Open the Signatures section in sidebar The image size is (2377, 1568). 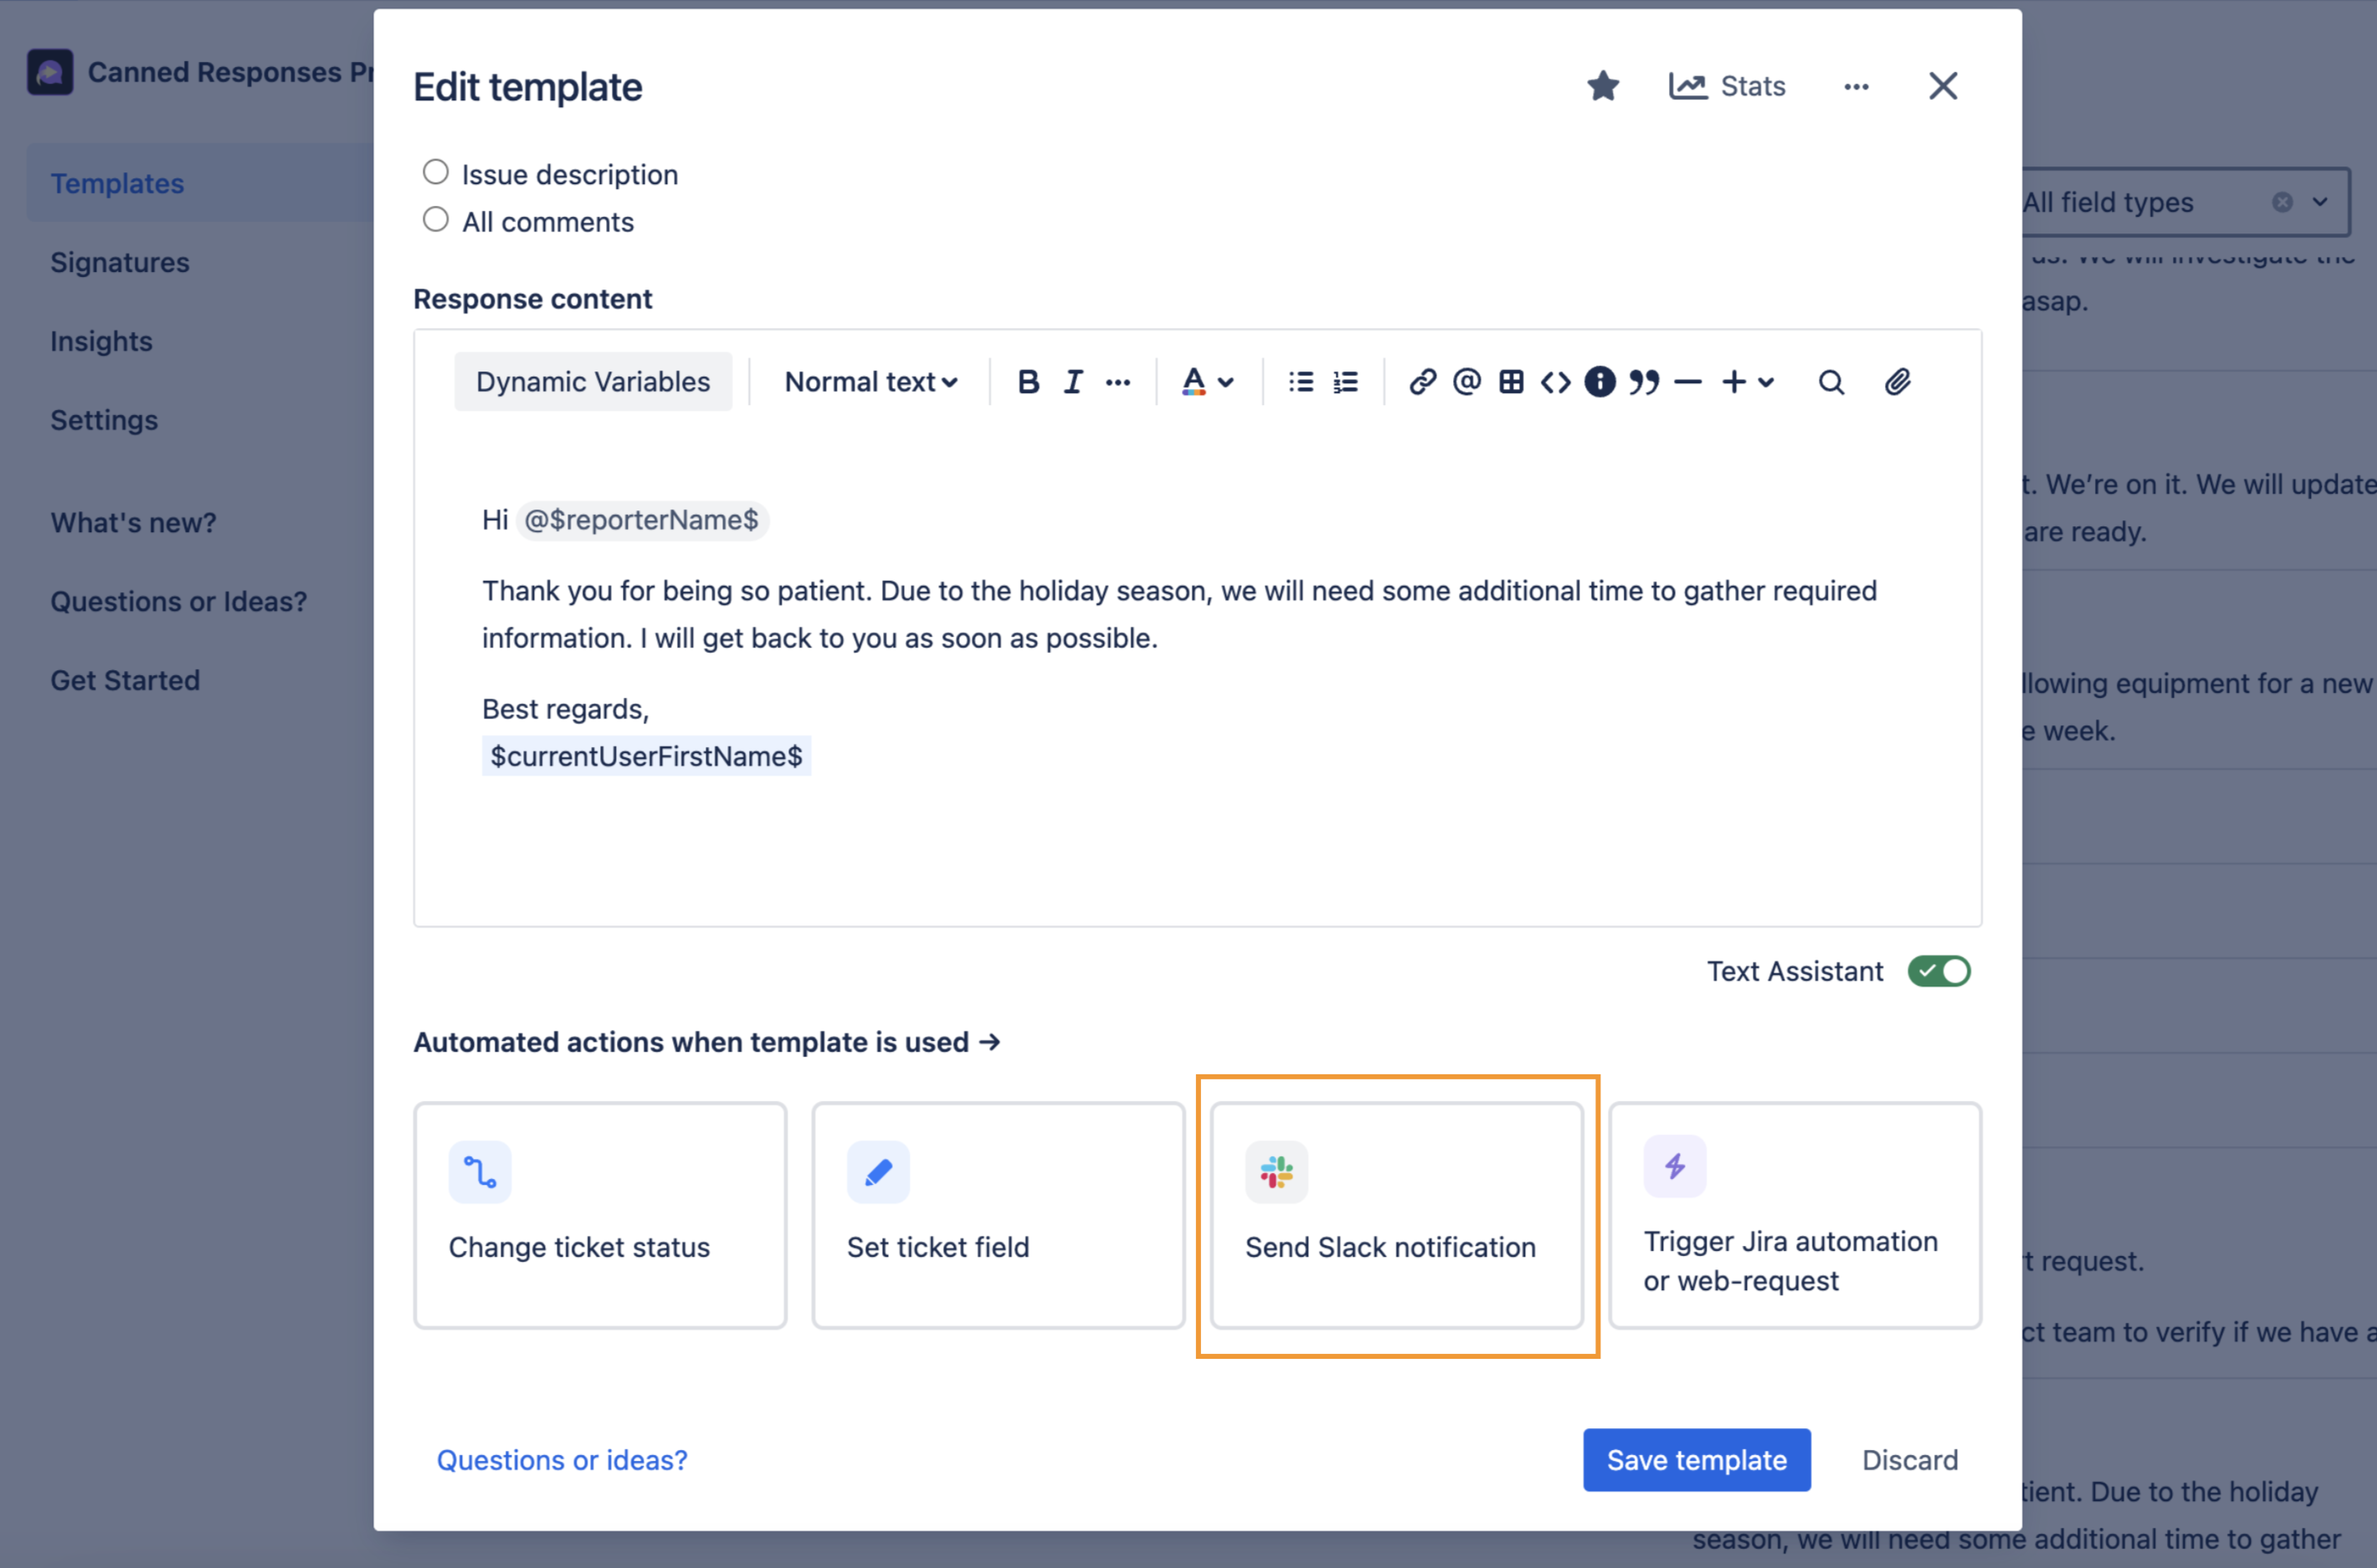(x=119, y=261)
